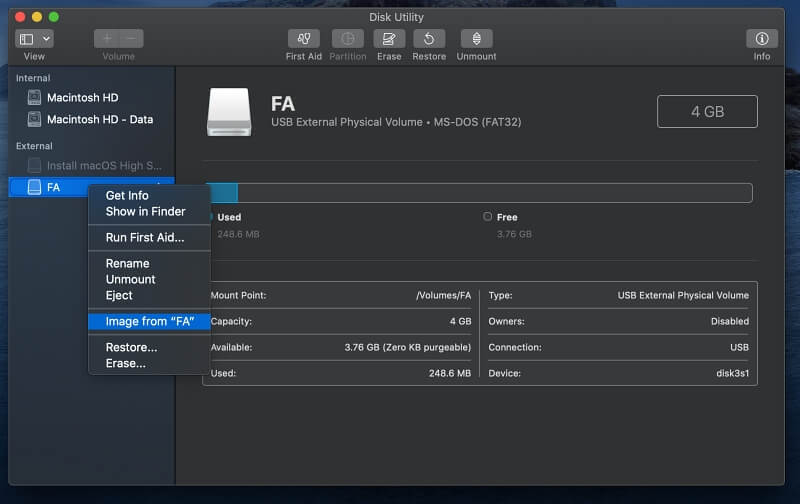Click the FA volume title

tap(283, 104)
